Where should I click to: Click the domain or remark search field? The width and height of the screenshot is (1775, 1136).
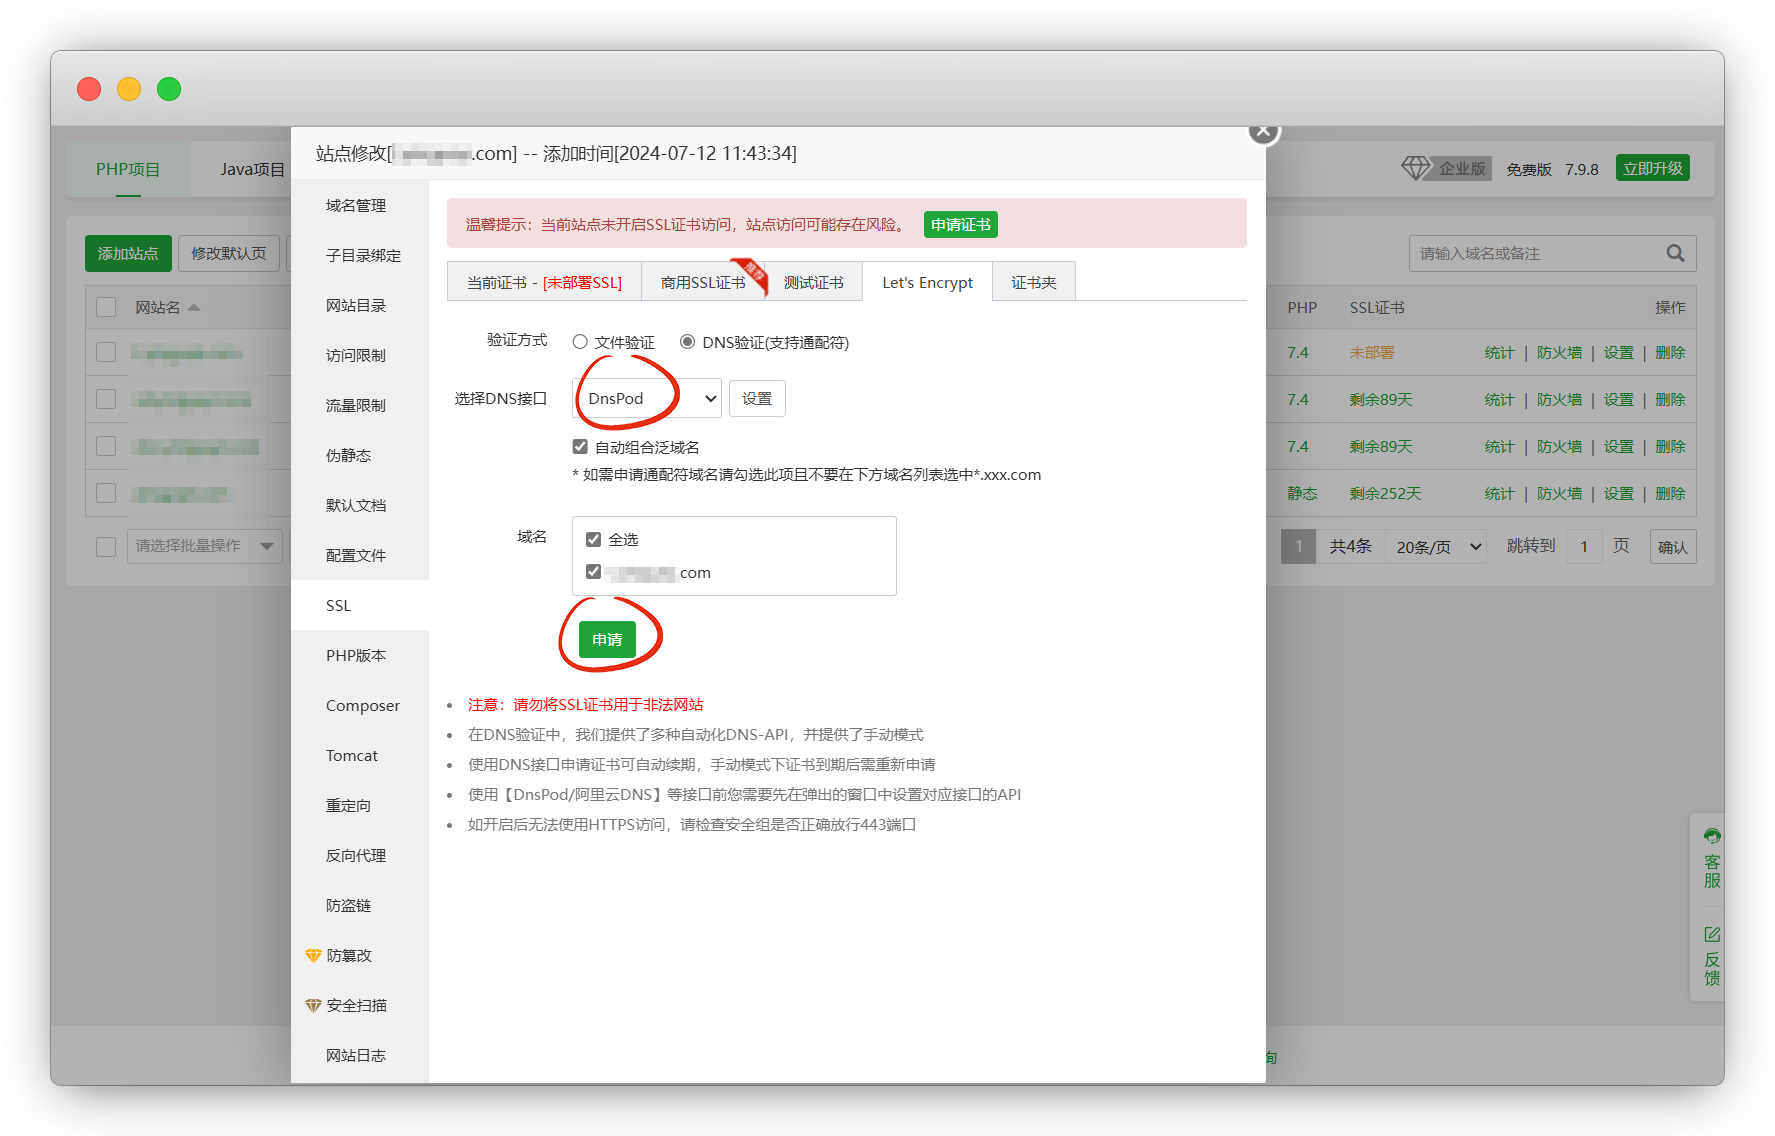click(x=1535, y=254)
